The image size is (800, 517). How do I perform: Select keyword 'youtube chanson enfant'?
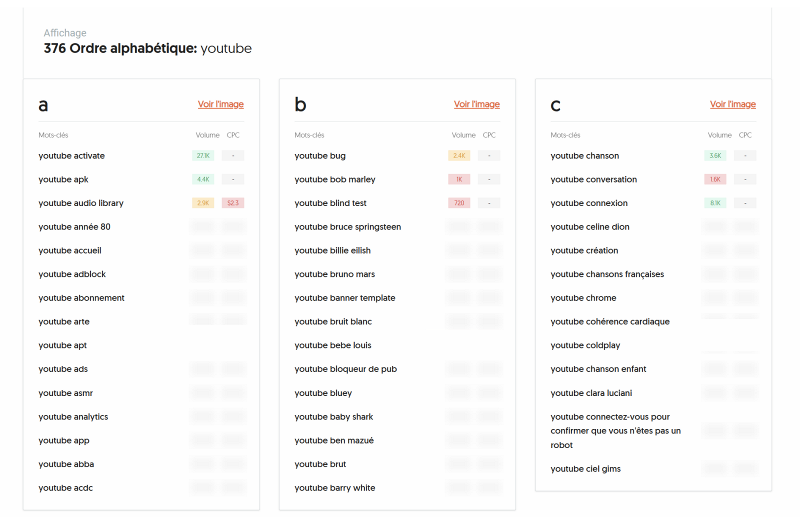598,369
